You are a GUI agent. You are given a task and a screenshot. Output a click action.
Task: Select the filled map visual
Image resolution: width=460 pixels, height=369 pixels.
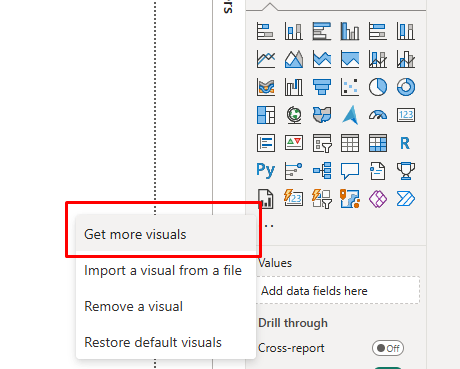click(322, 115)
